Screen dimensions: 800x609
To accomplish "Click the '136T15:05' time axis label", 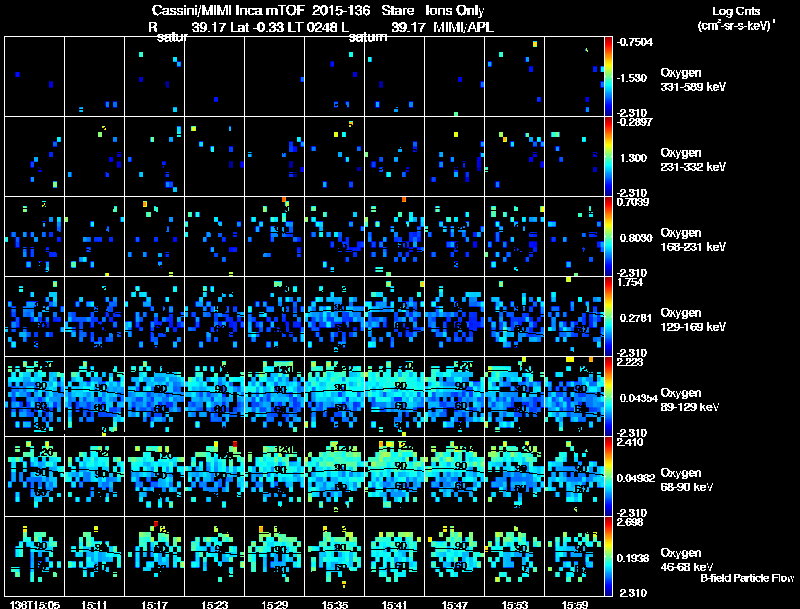I will pos(35,604).
